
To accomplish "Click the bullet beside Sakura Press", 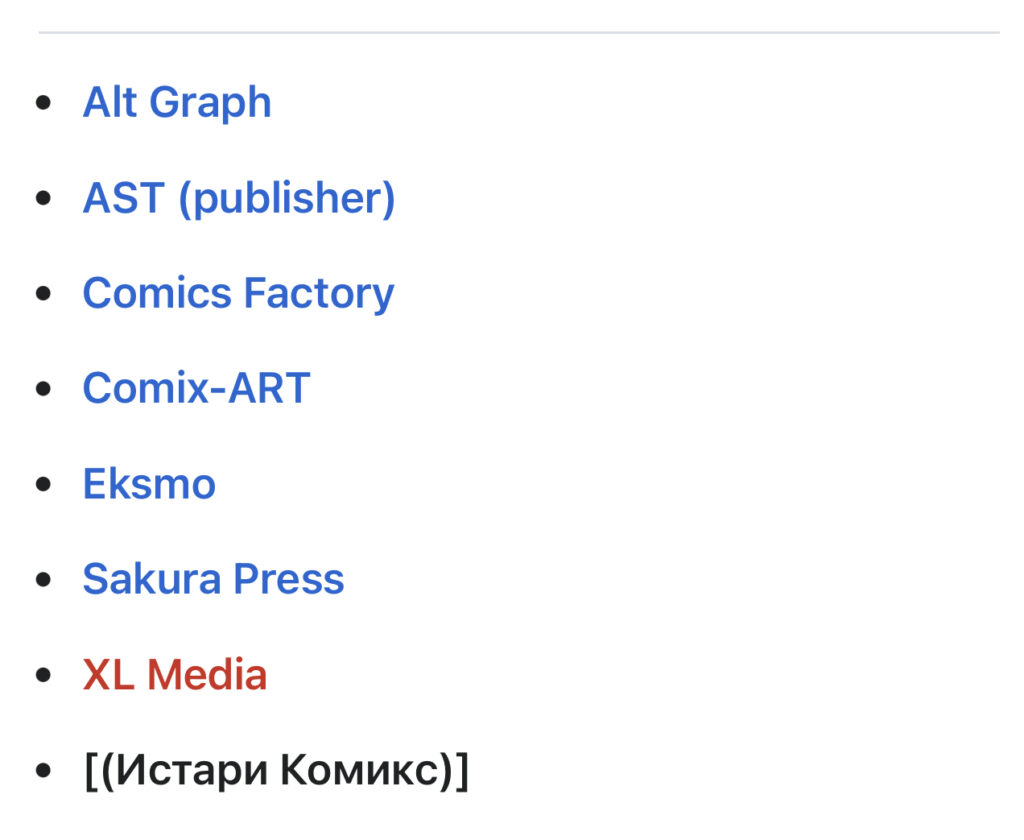I will [43, 580].
